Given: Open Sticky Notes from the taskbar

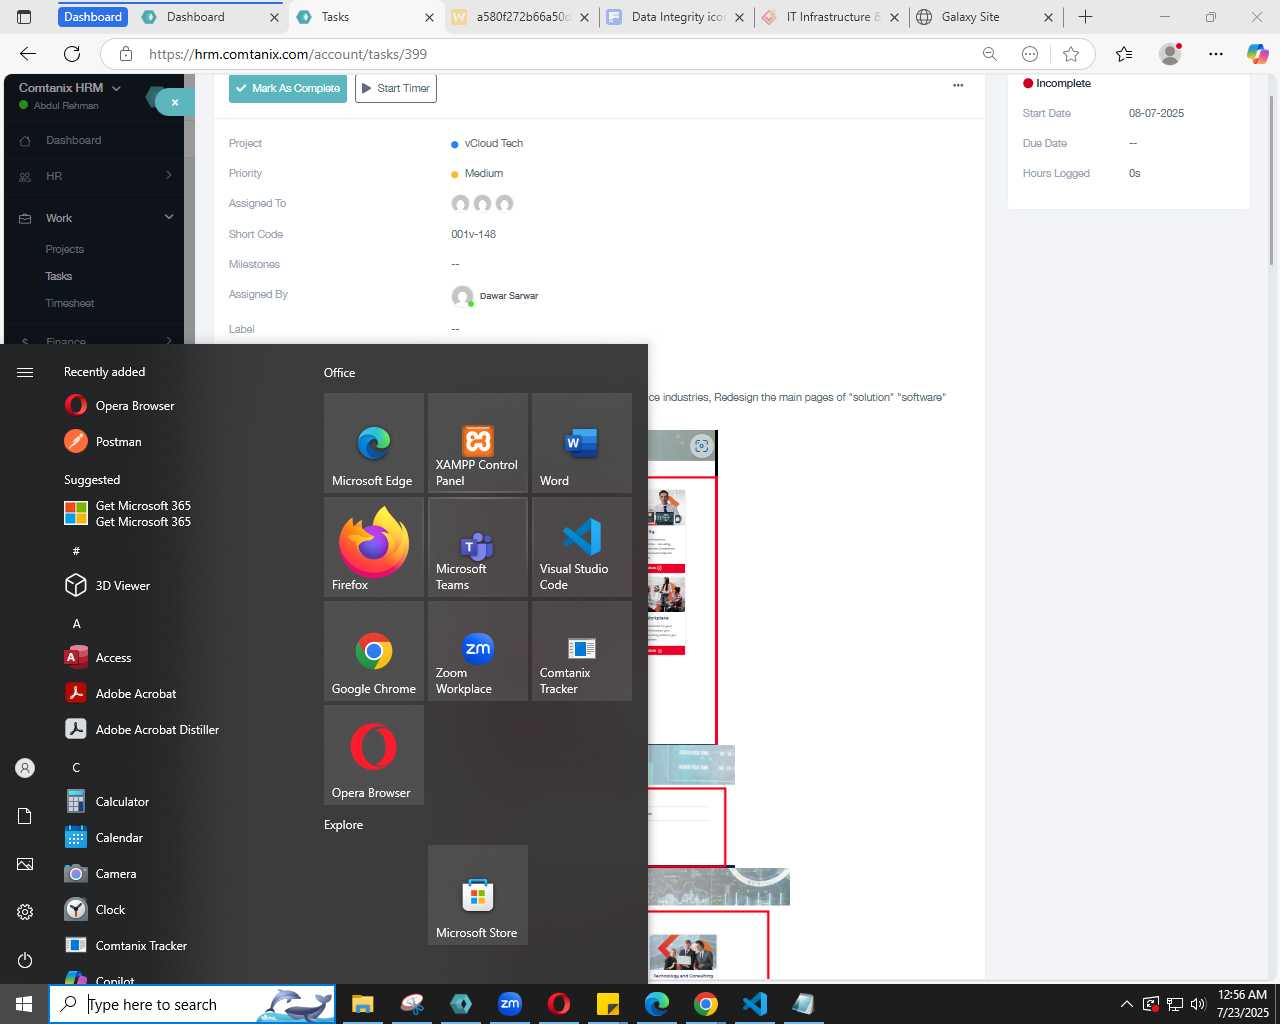Looking at the screenshot, I should click(607, 1004).
